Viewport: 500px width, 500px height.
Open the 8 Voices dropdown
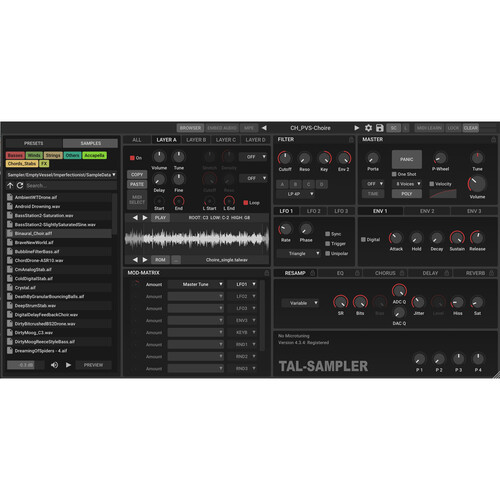pos(407,184)
